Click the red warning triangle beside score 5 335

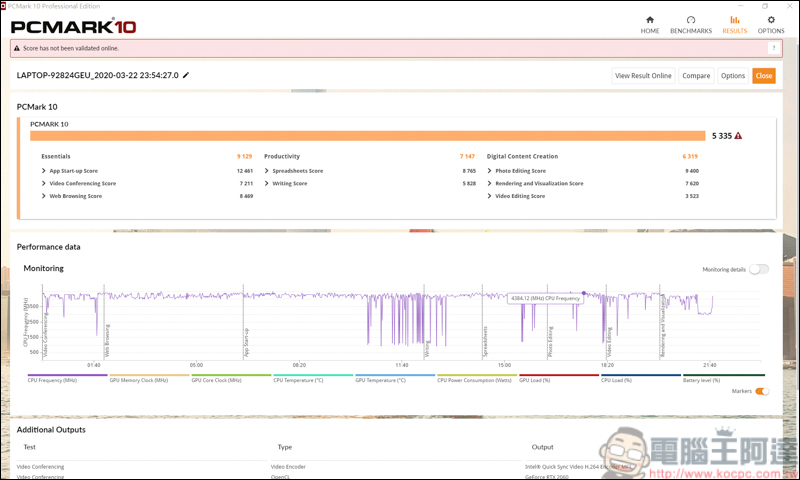[738, 136]
